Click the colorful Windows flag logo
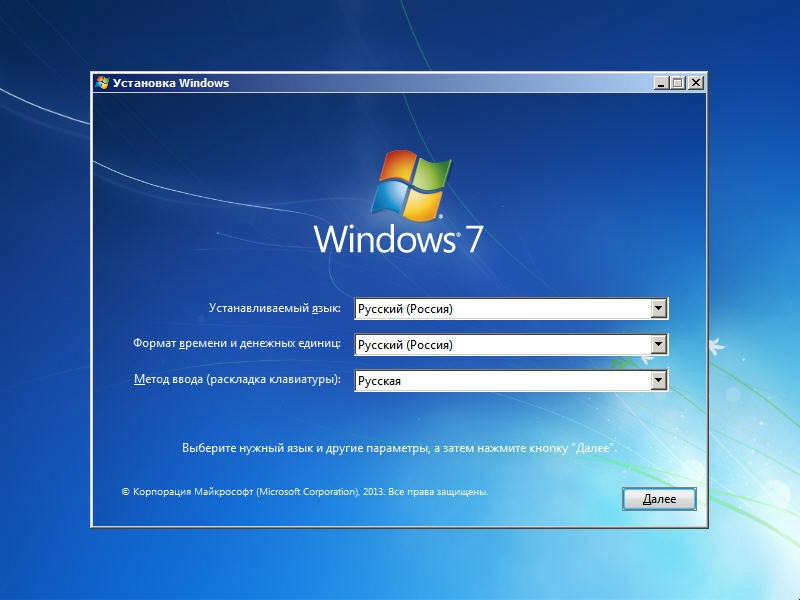 pyautogui.click(x=412, y=185)
